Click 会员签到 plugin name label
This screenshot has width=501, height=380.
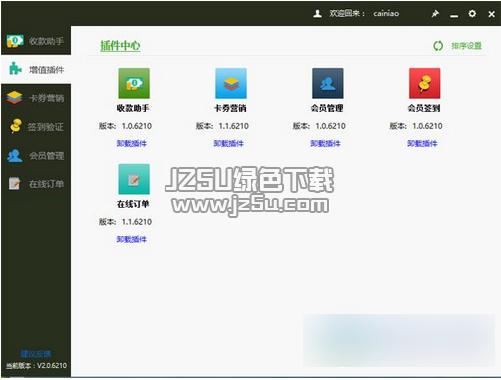pyautogui.click(x=424, y=108)
